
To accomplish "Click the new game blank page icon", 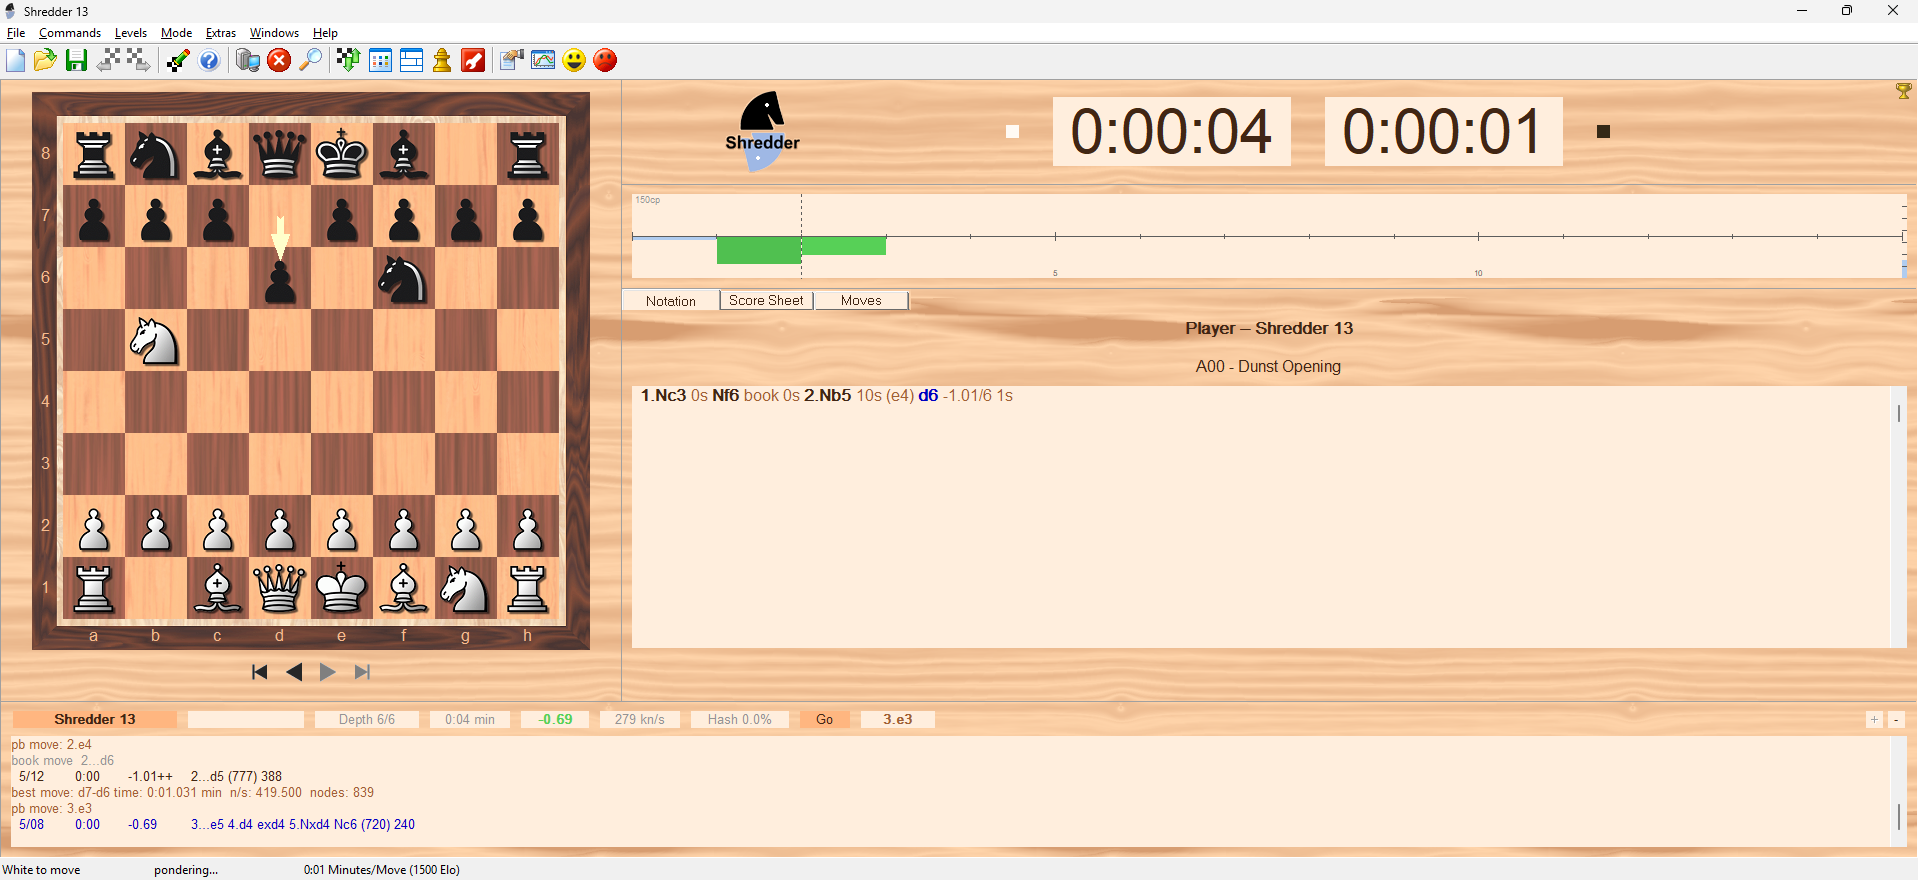I will (x=16, y=61).
